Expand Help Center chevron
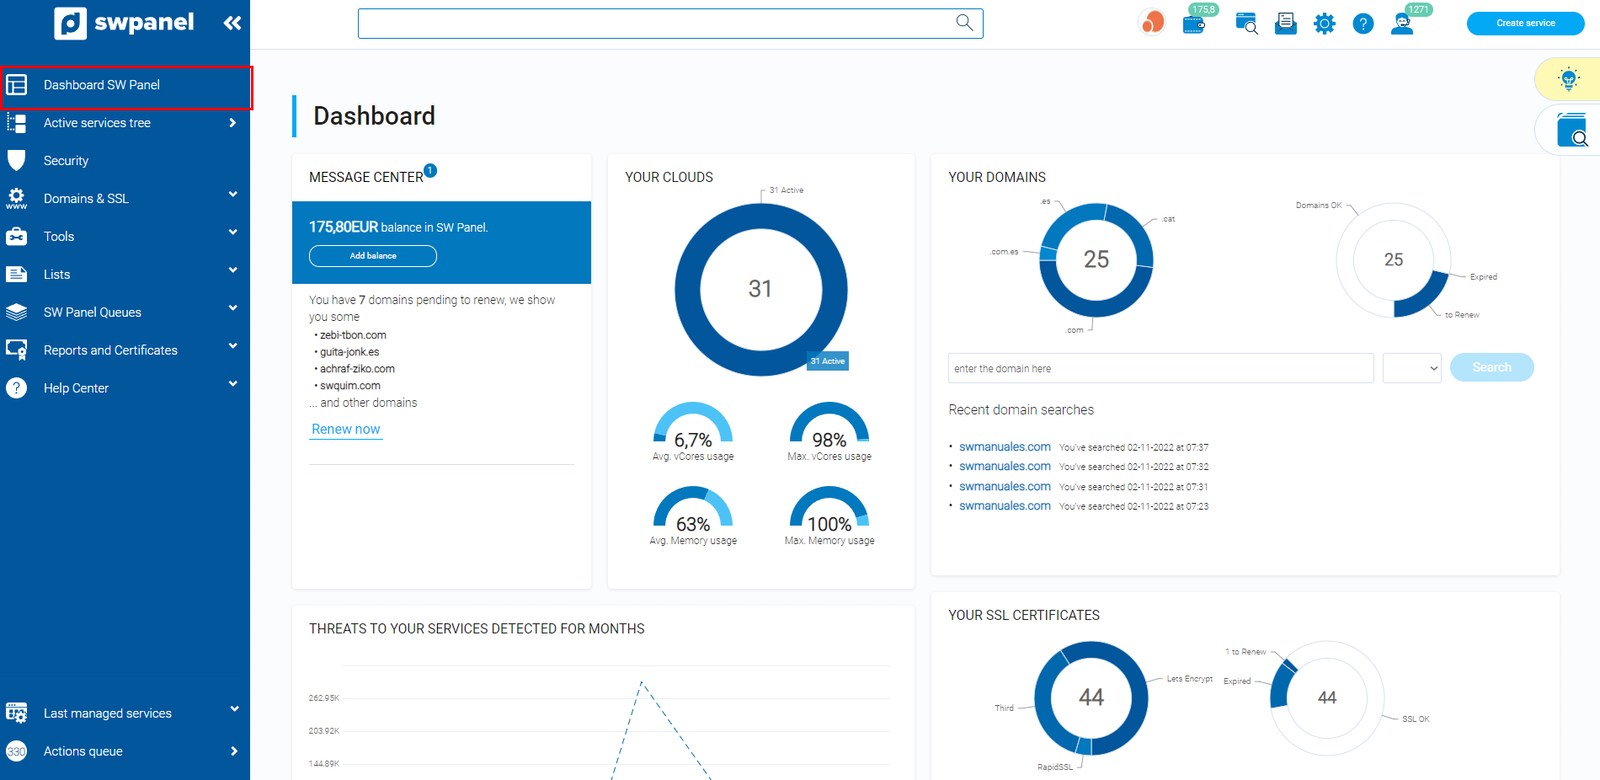This screenshot has width=1600, height=780. pos(232,384)
